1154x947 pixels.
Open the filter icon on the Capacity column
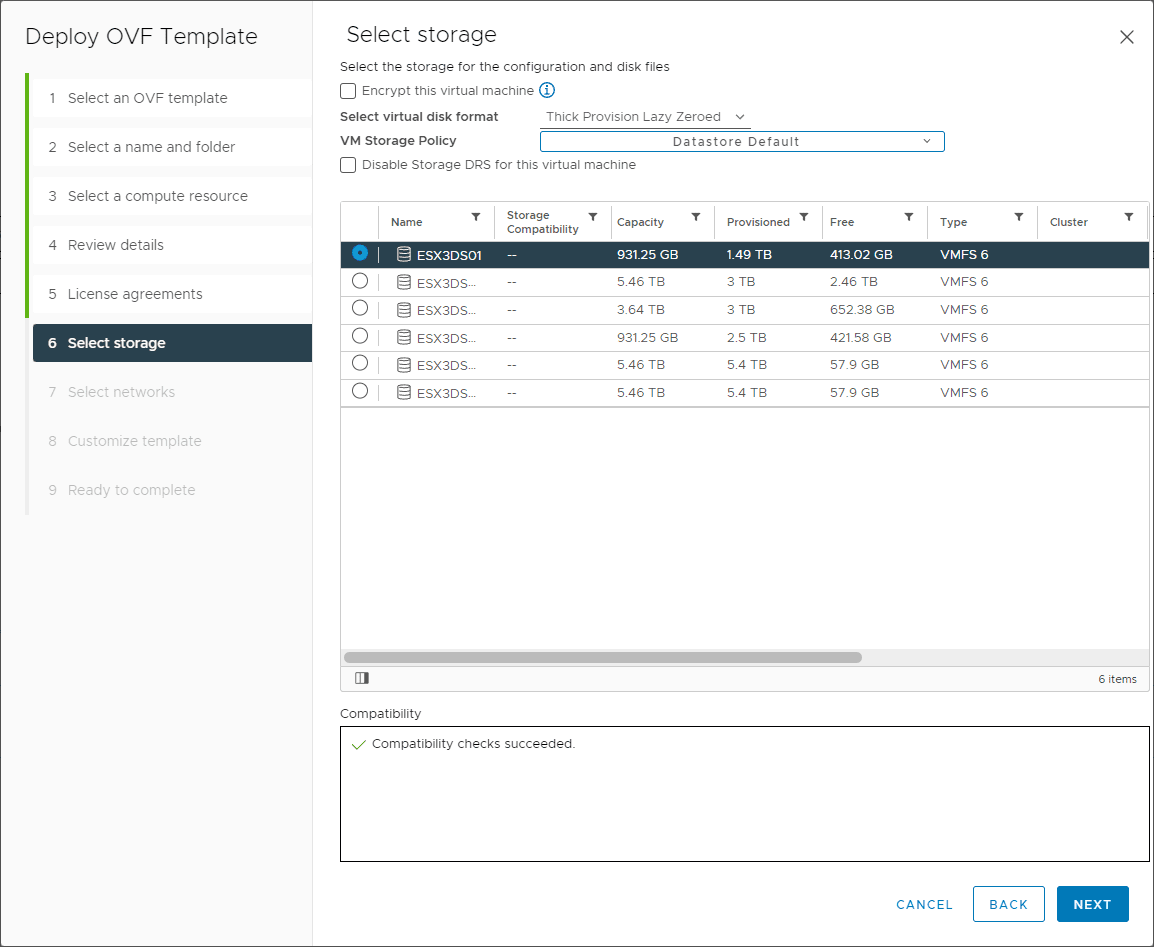(x=696, y=216)
